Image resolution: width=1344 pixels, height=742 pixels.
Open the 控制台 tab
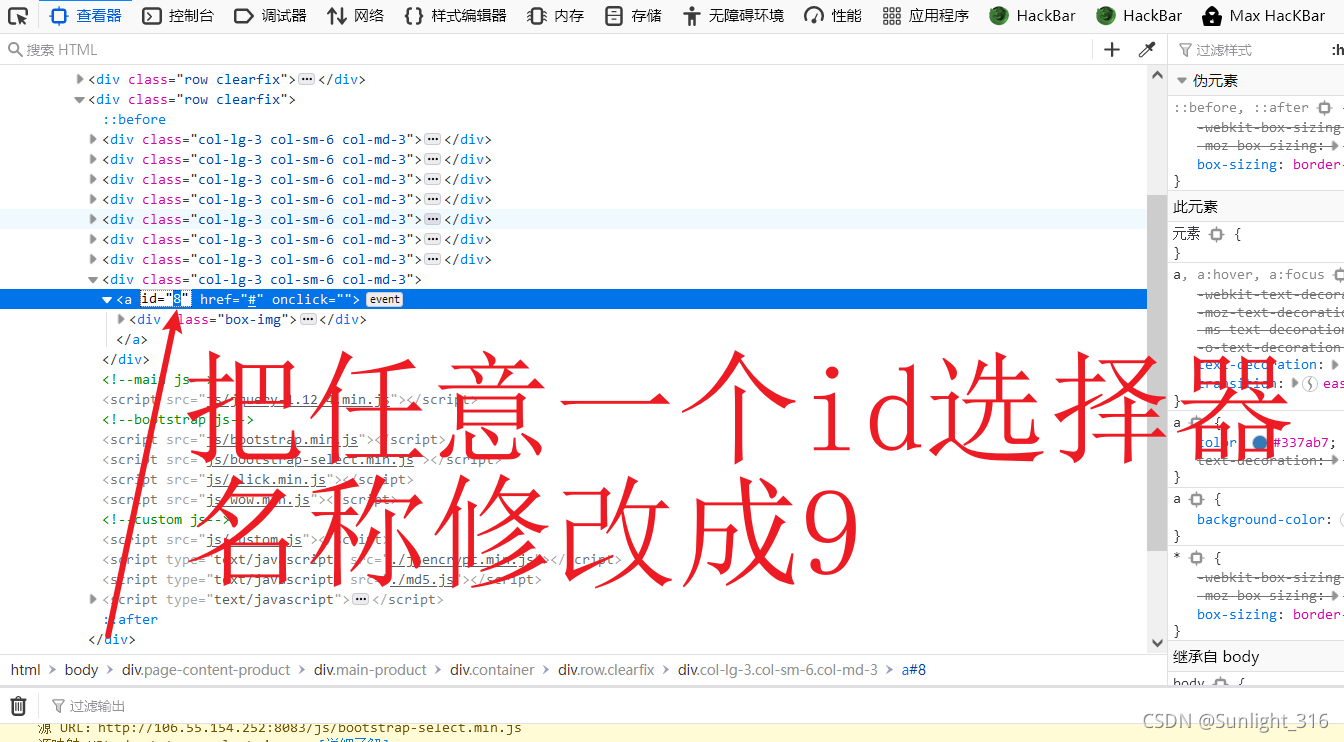(x=177, y=16)
